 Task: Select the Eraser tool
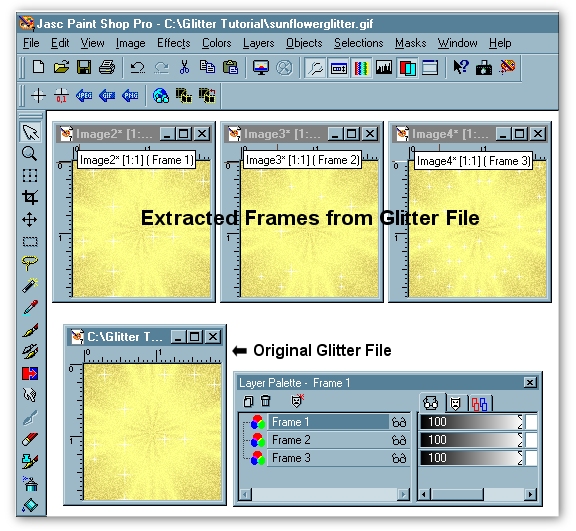[29, 439]
